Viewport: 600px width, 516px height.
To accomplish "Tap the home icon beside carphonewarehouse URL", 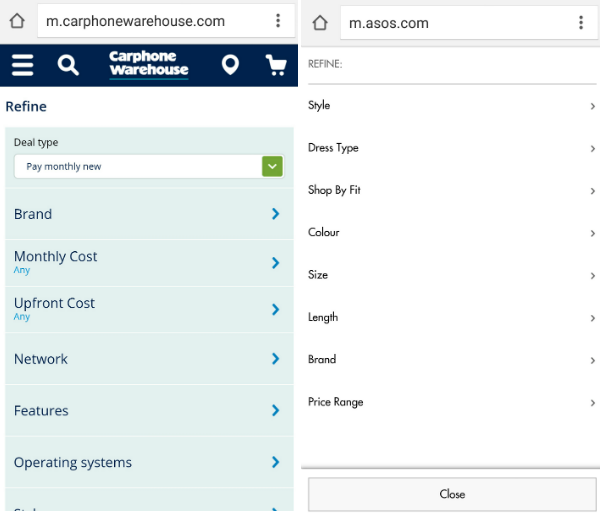I will click(x=17, y=21).
